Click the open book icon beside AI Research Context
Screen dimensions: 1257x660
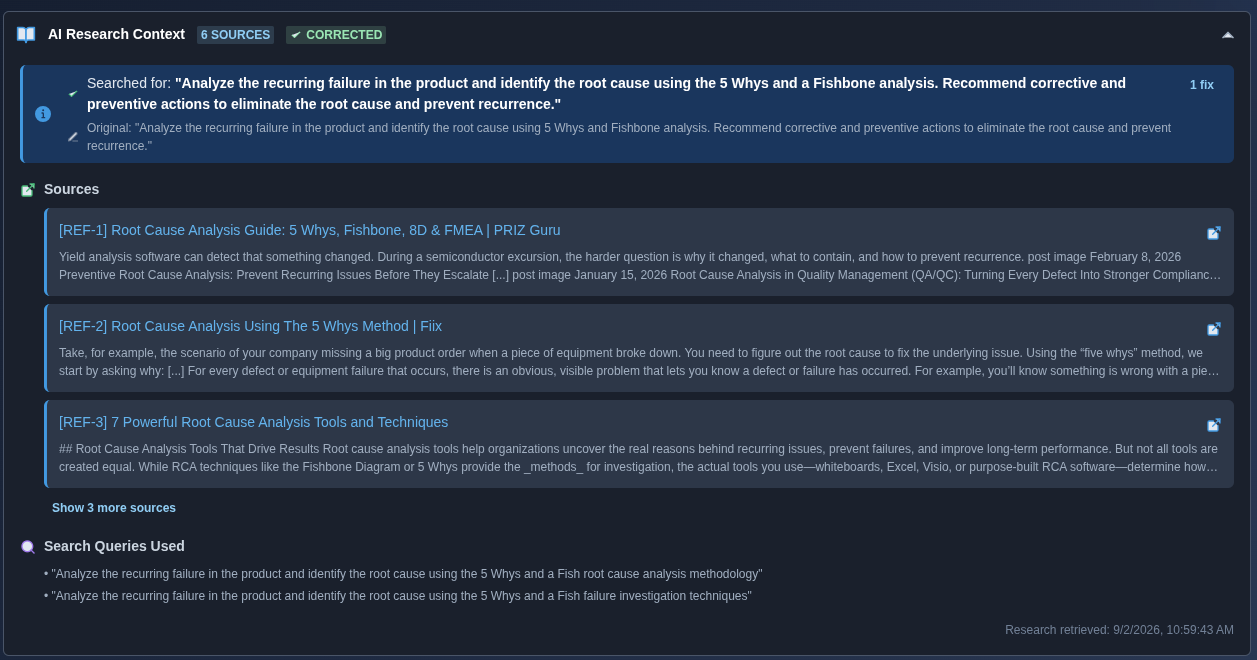coord(26,35)
